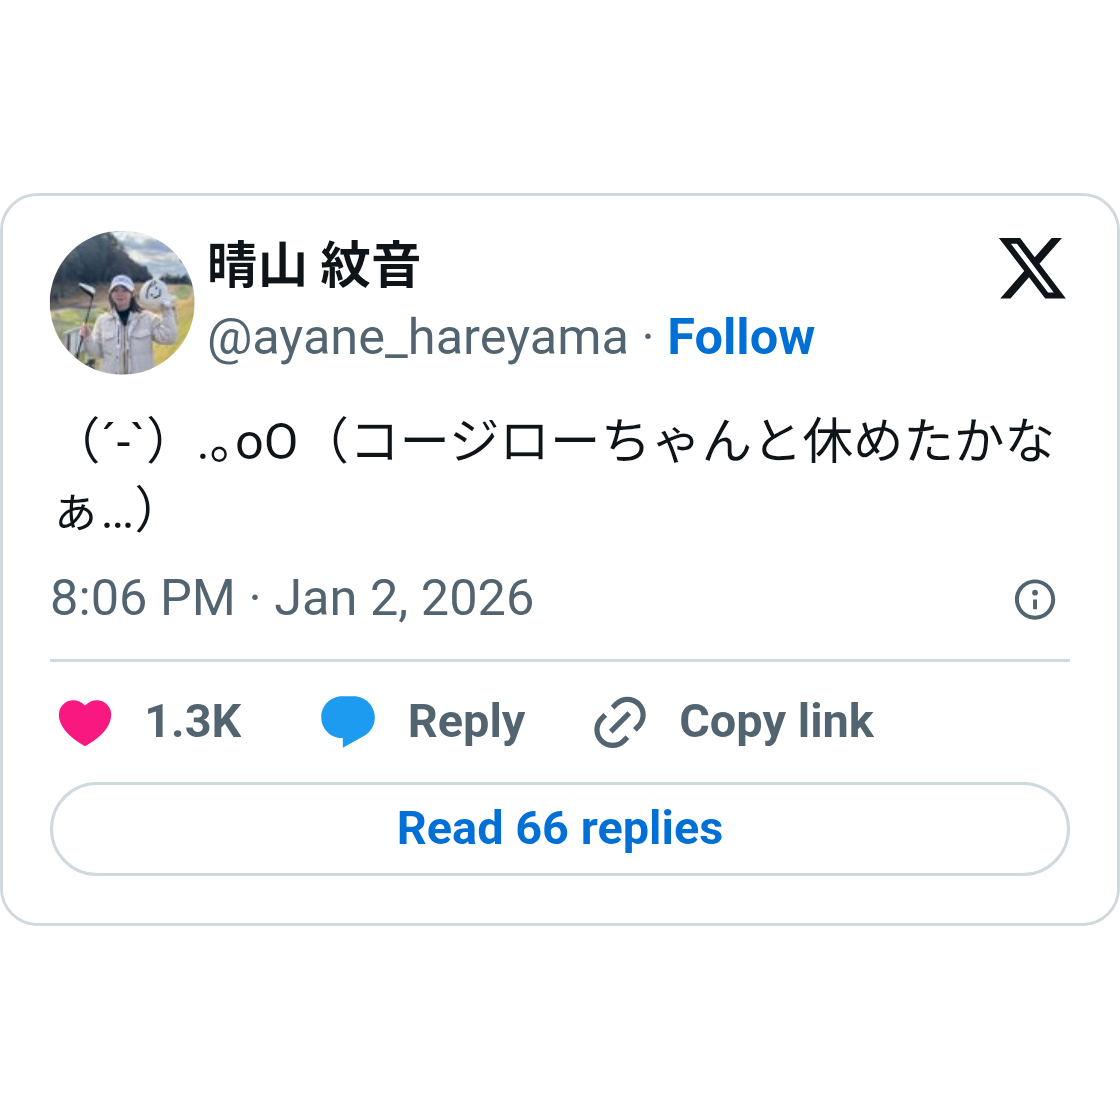
Task: Open the 晴山 紋音 display name
Action: (313, 266)
